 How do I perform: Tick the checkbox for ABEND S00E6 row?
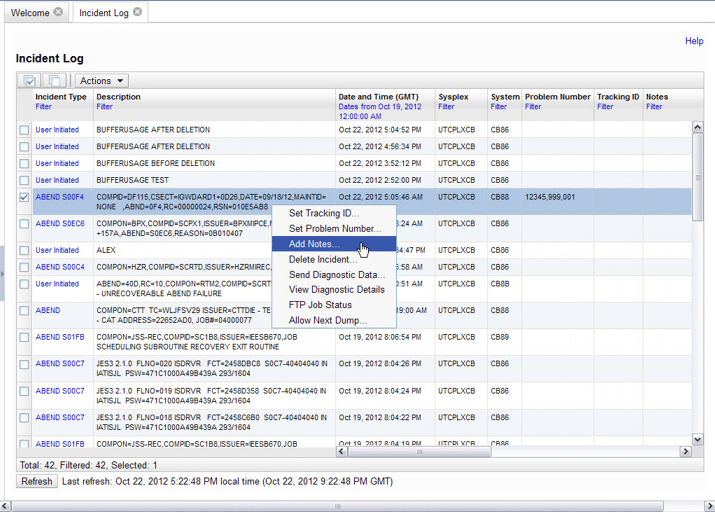pos(24,224)
